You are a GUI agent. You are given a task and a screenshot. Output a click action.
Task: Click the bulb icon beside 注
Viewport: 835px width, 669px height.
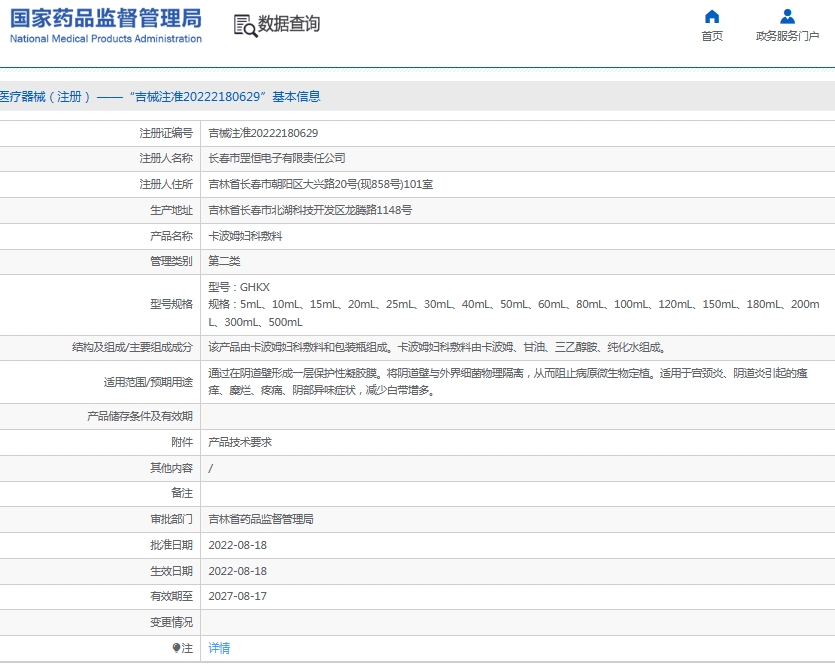pos(176,648)
